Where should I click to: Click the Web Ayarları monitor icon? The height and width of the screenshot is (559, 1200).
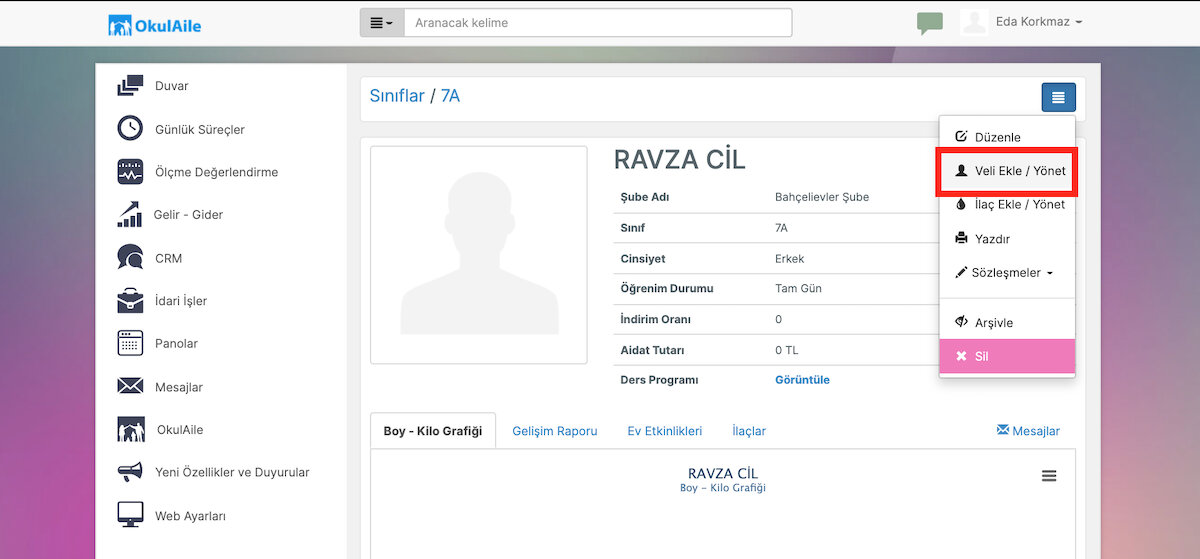click(130, 515)
